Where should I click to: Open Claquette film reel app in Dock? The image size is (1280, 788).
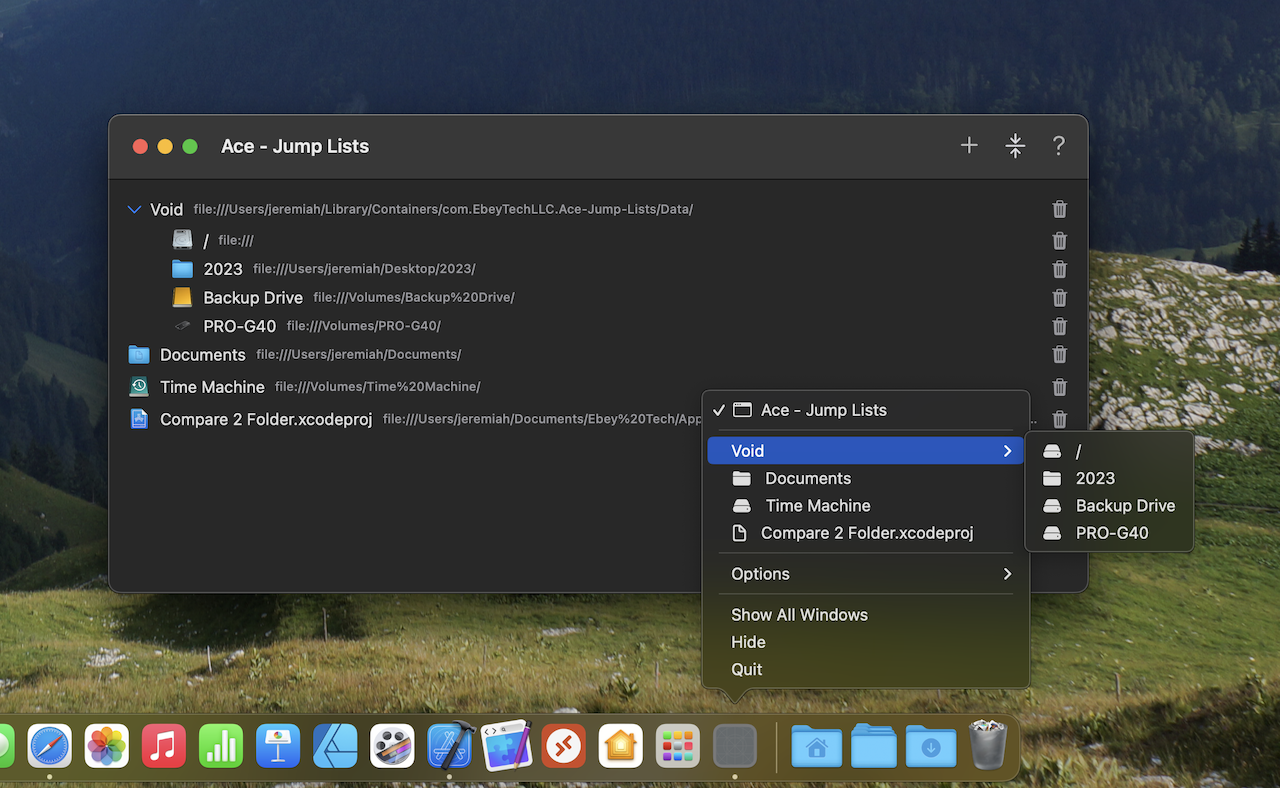tap(392, 746)
